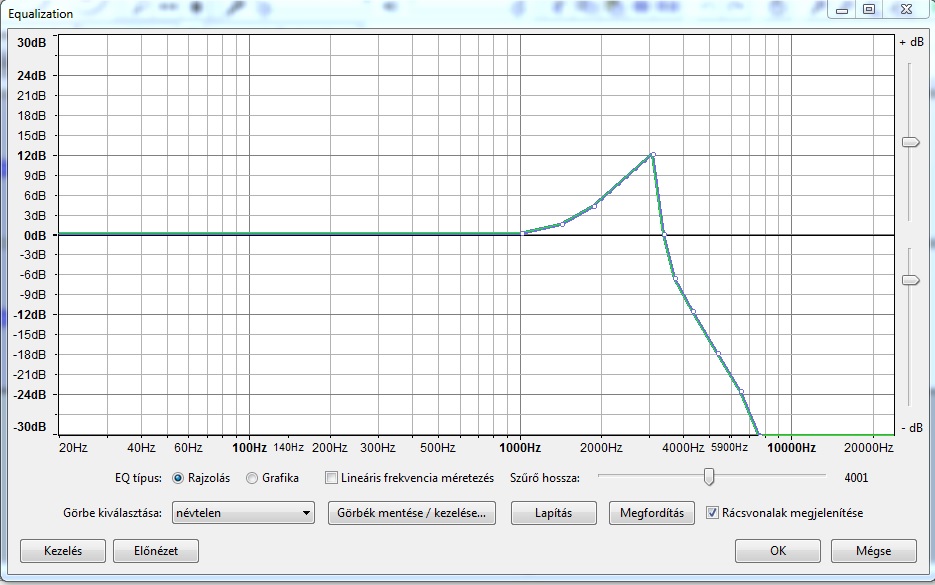Screen dimensions: 935x585
Task: Select the Rajzolás EQ type radio button
Action: (x=179, y=478)
